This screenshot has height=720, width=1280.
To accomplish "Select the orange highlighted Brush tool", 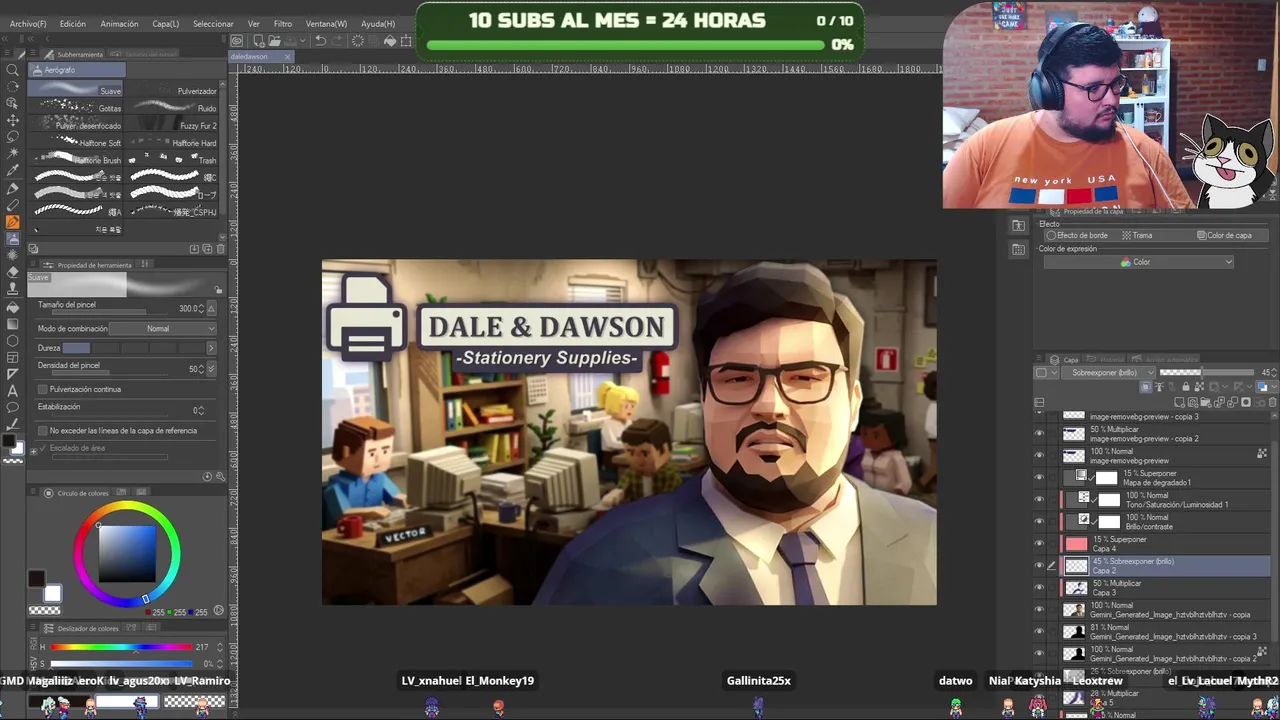I will point(13,221).
